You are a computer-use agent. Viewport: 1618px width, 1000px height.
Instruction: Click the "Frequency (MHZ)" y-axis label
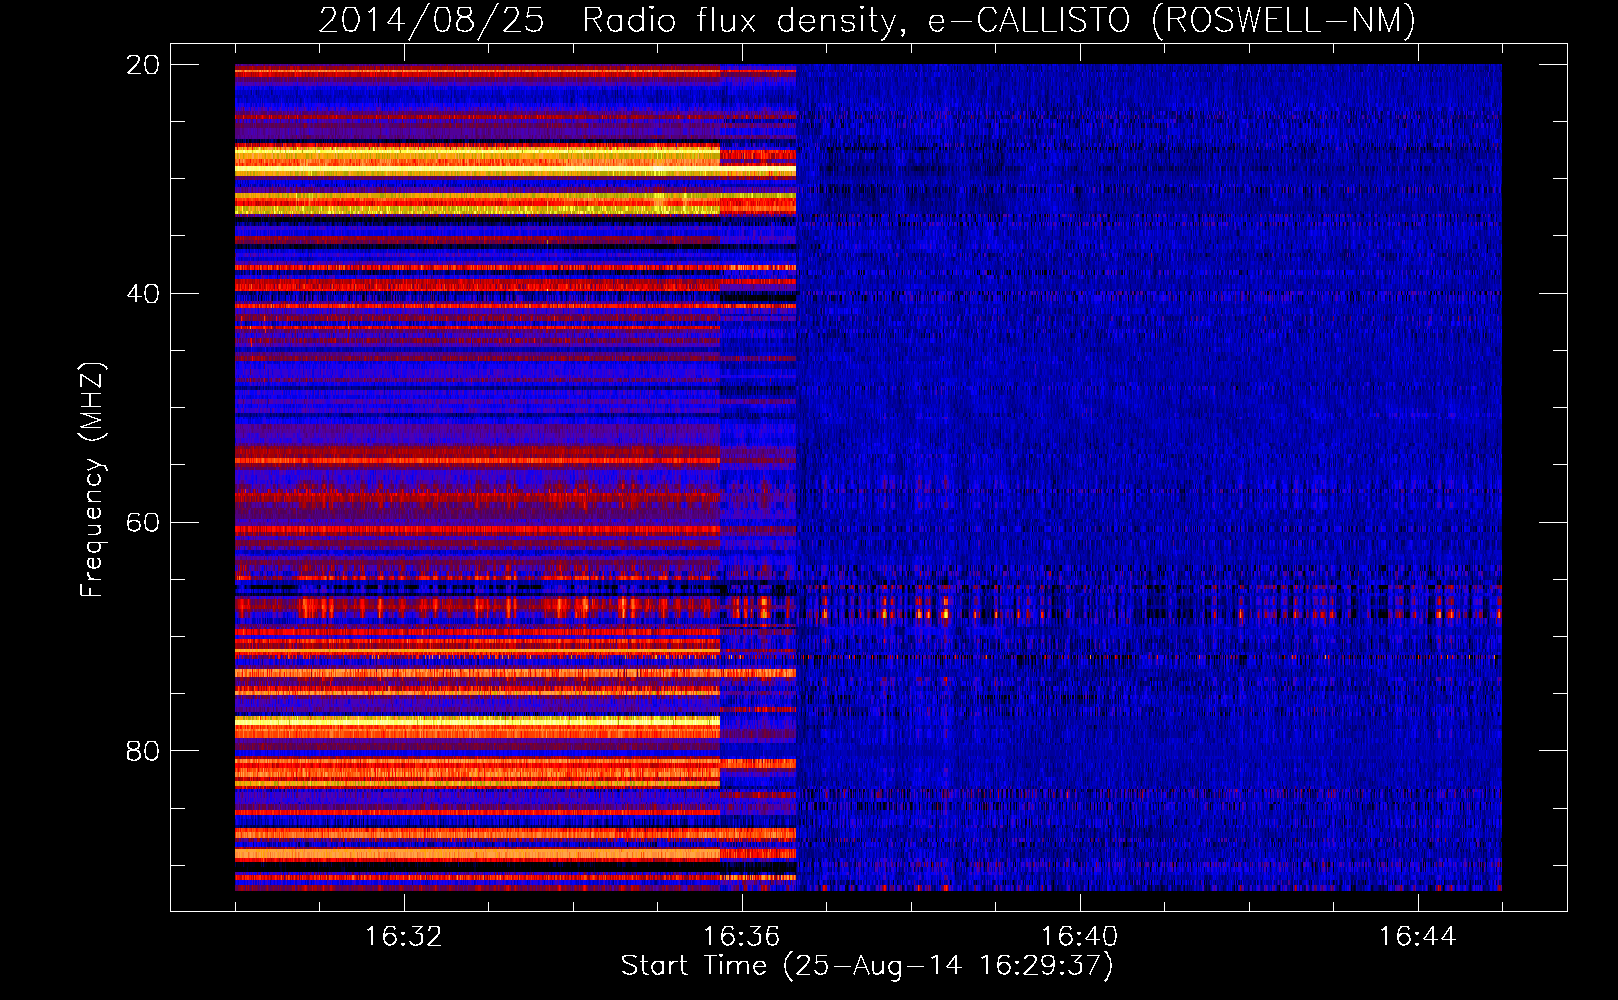pos(91,480)
